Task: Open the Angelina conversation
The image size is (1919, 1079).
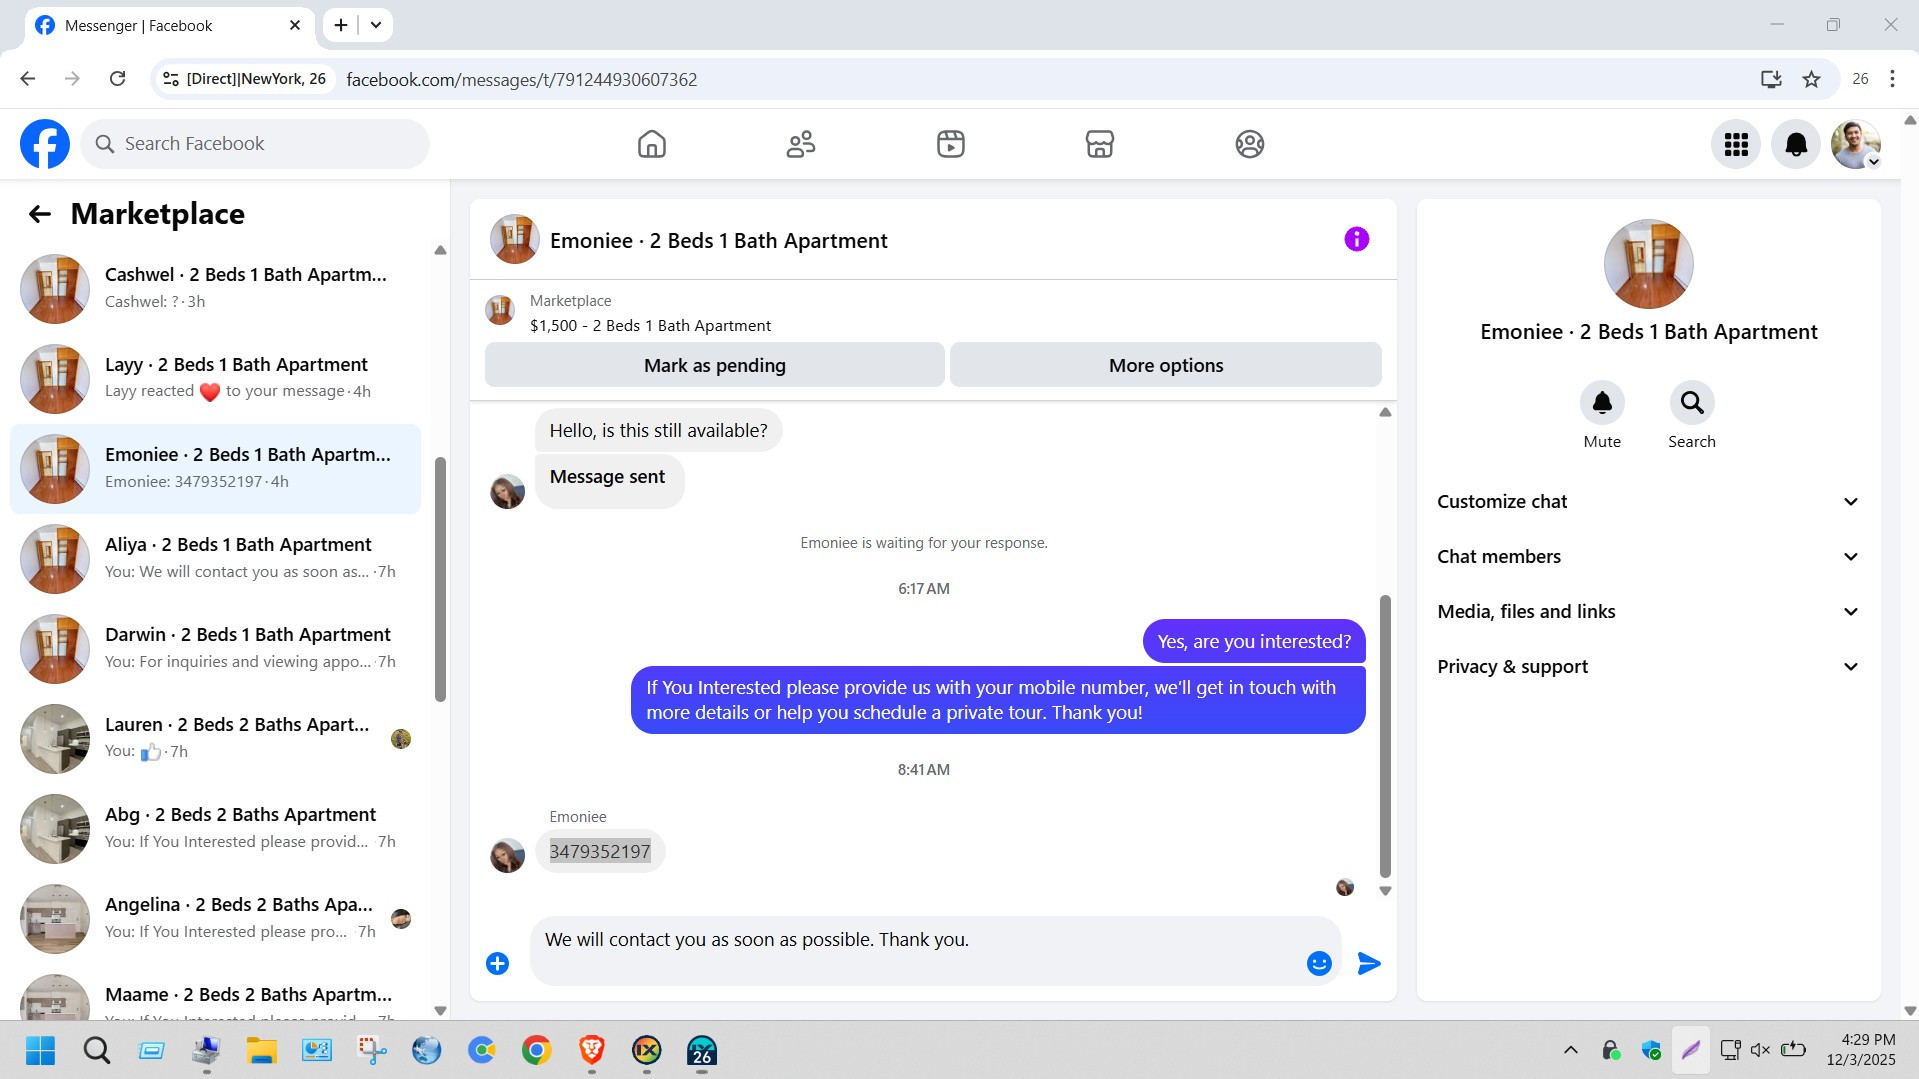Action: [215, 918]
